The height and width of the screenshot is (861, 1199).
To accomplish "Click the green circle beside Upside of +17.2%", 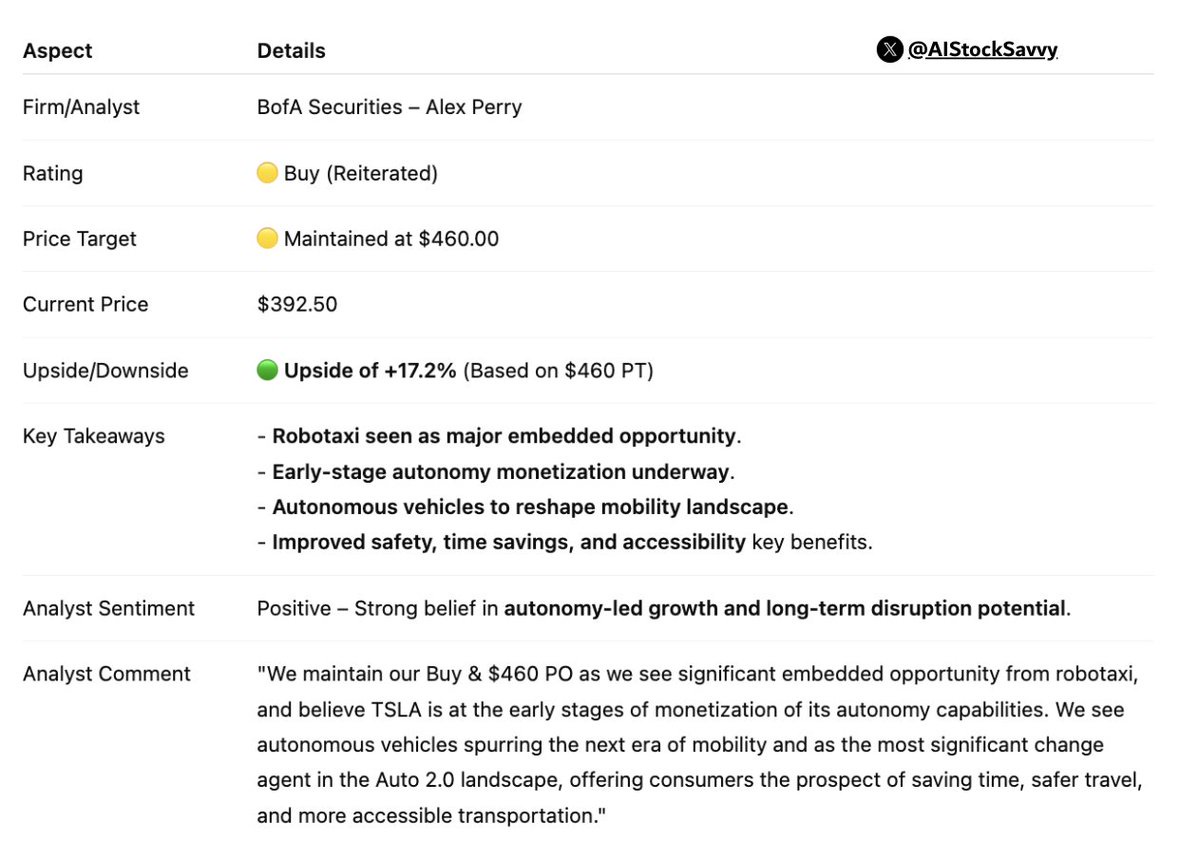I will (x=267, y=371).
